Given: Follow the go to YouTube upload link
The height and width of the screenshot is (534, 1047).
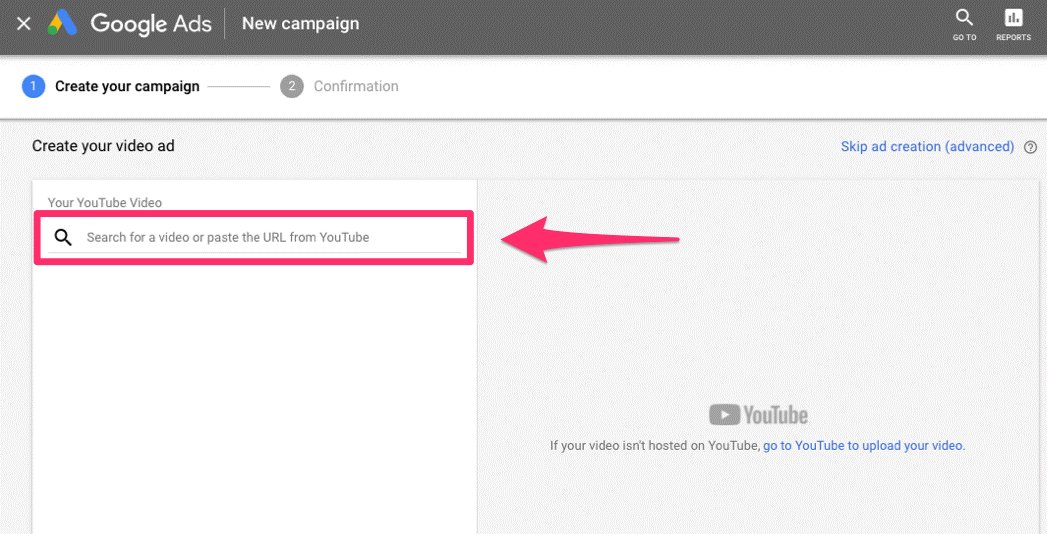Looking at the screenshot, I should tap(863, 446).
